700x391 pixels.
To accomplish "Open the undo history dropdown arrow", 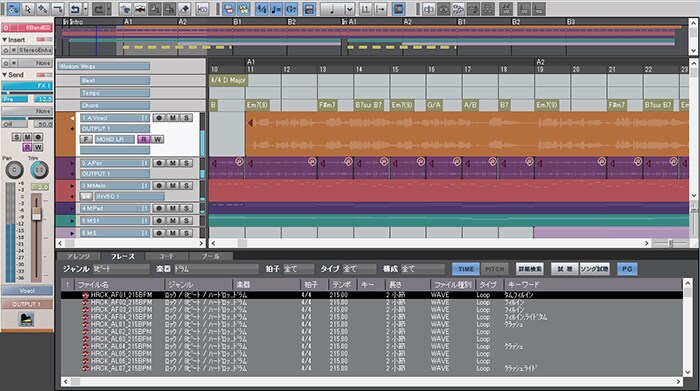I will coord(85,8).
